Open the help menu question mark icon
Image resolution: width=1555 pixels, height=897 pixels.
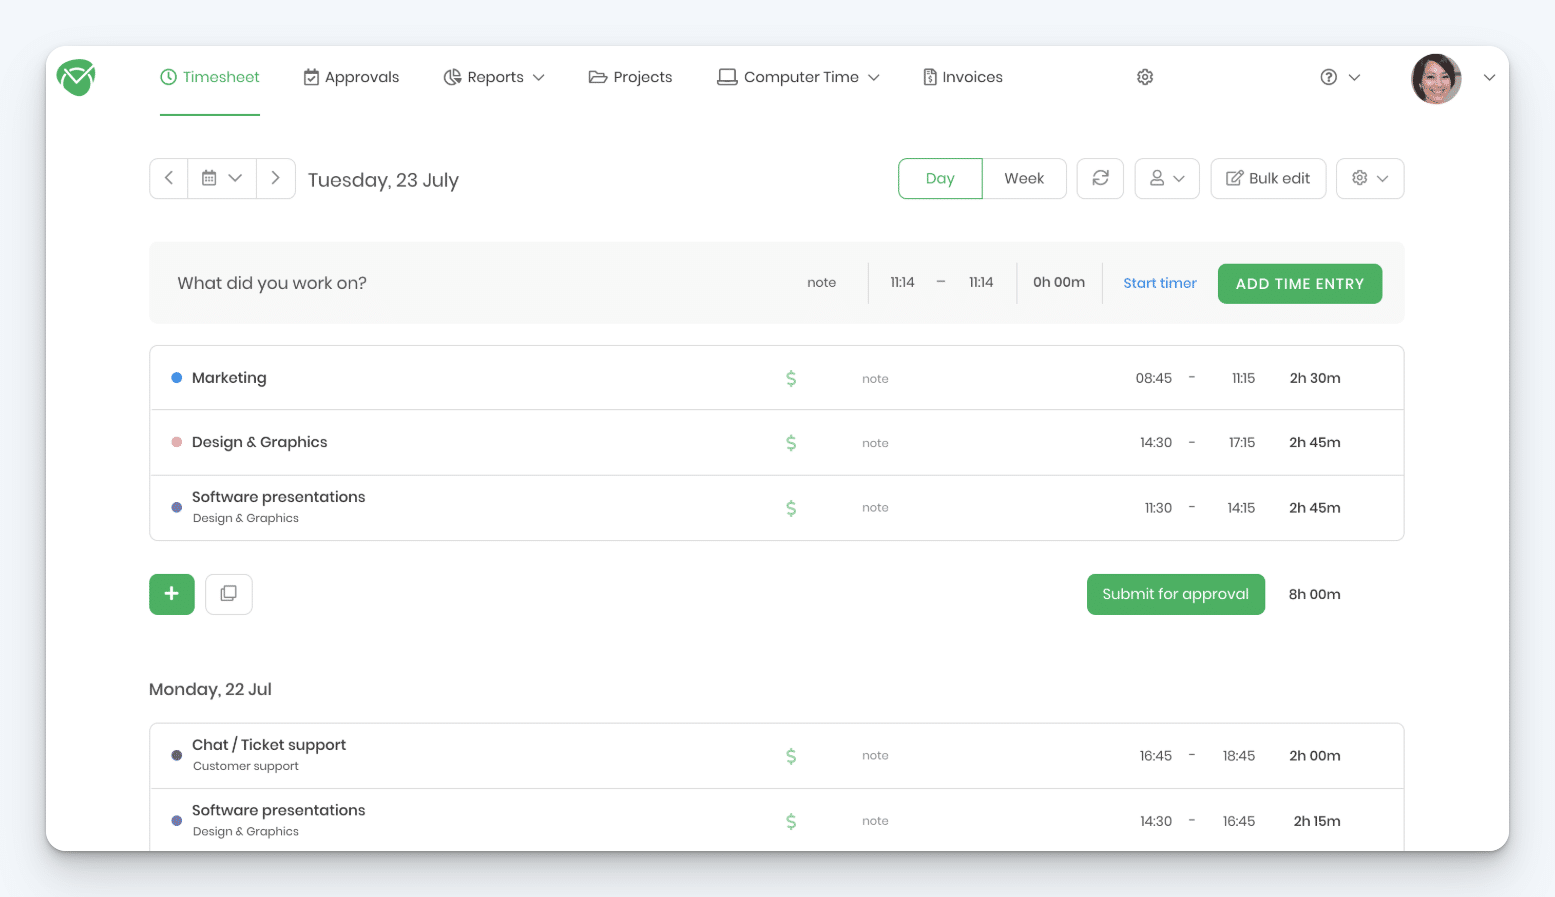1328,76
